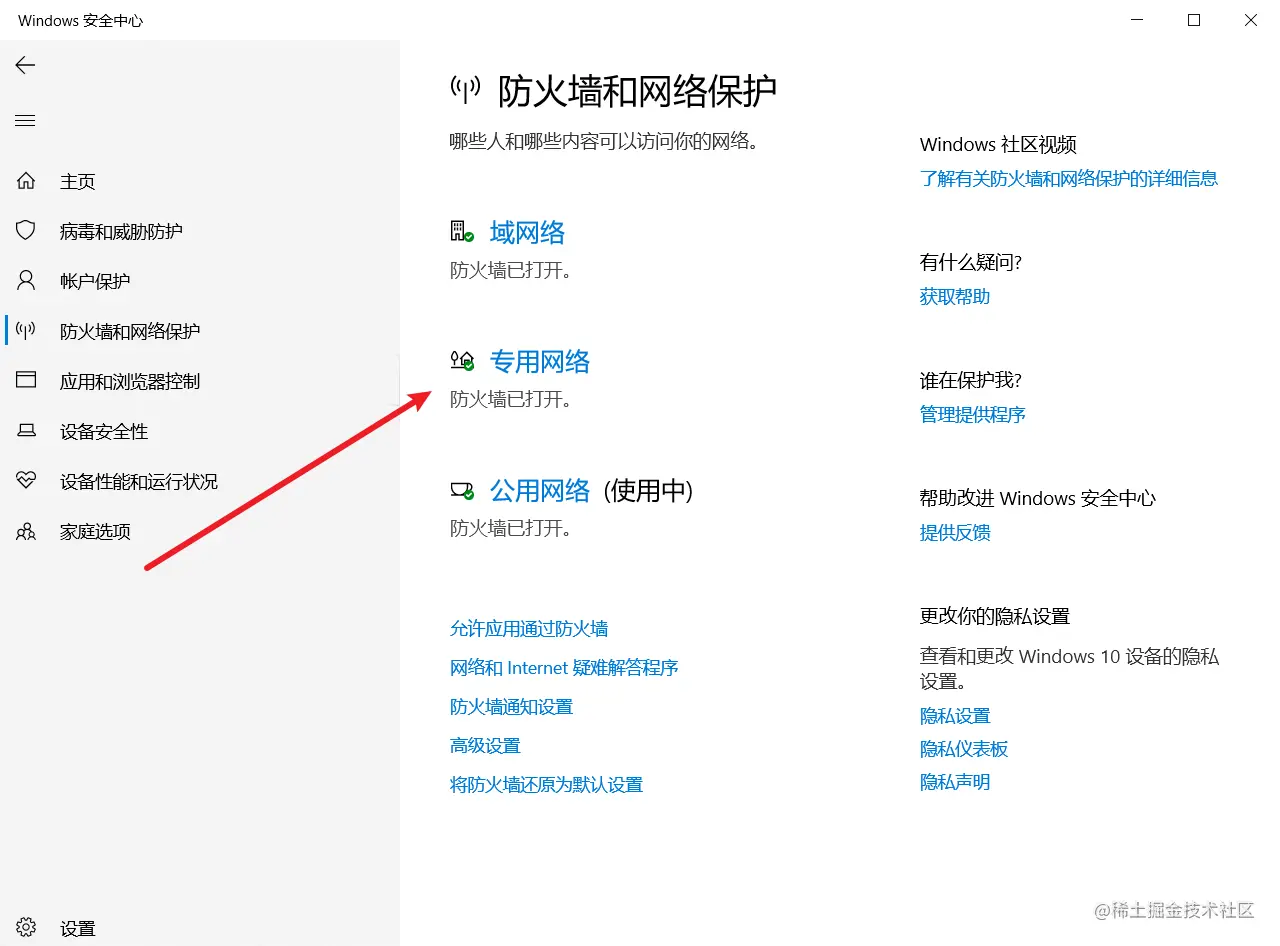Click the 有什么疑问? heading

pos(971,262)
